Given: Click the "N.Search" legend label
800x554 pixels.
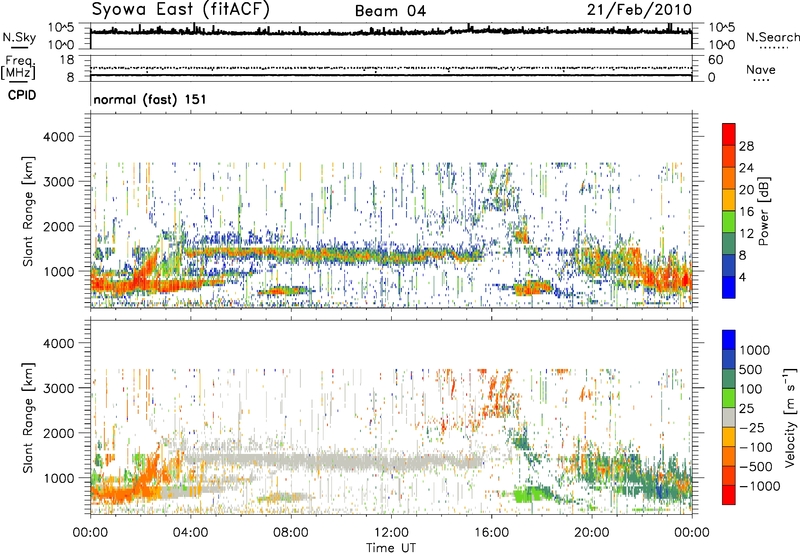Looking at the screenshot, I should tap(773, 37).
